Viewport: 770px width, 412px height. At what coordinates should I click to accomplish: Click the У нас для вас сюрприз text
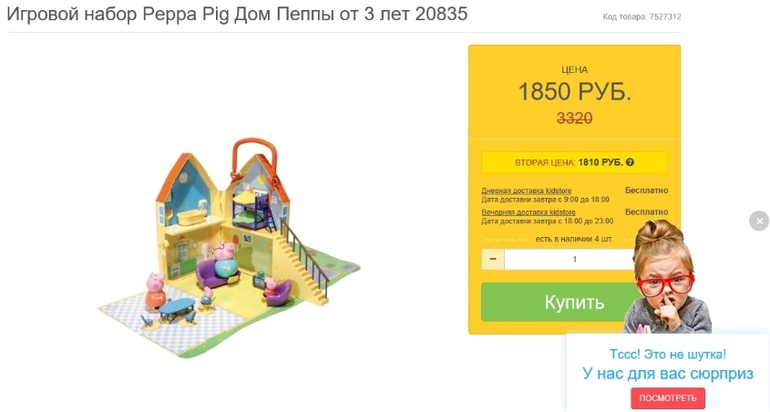coord(668,373)
